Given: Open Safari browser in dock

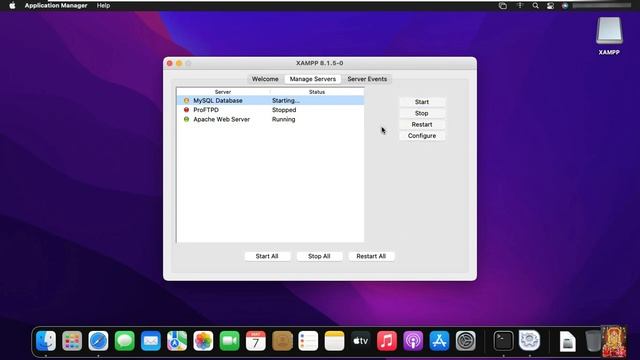Looking at the screenshot, I should coord(98,340).
